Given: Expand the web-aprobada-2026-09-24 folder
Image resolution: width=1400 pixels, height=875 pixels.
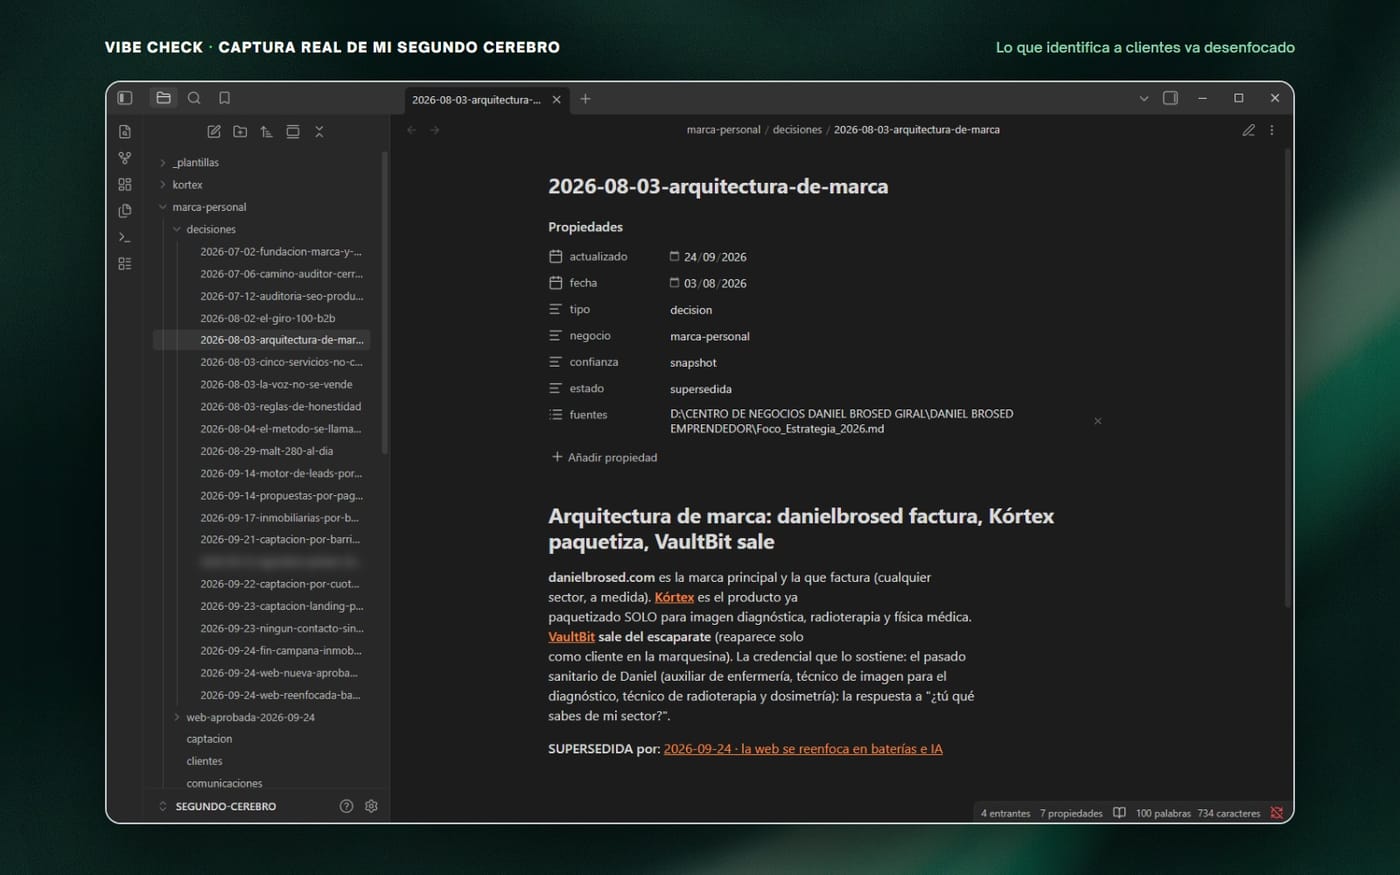Looking at the screenshot, I should [177, 717].
